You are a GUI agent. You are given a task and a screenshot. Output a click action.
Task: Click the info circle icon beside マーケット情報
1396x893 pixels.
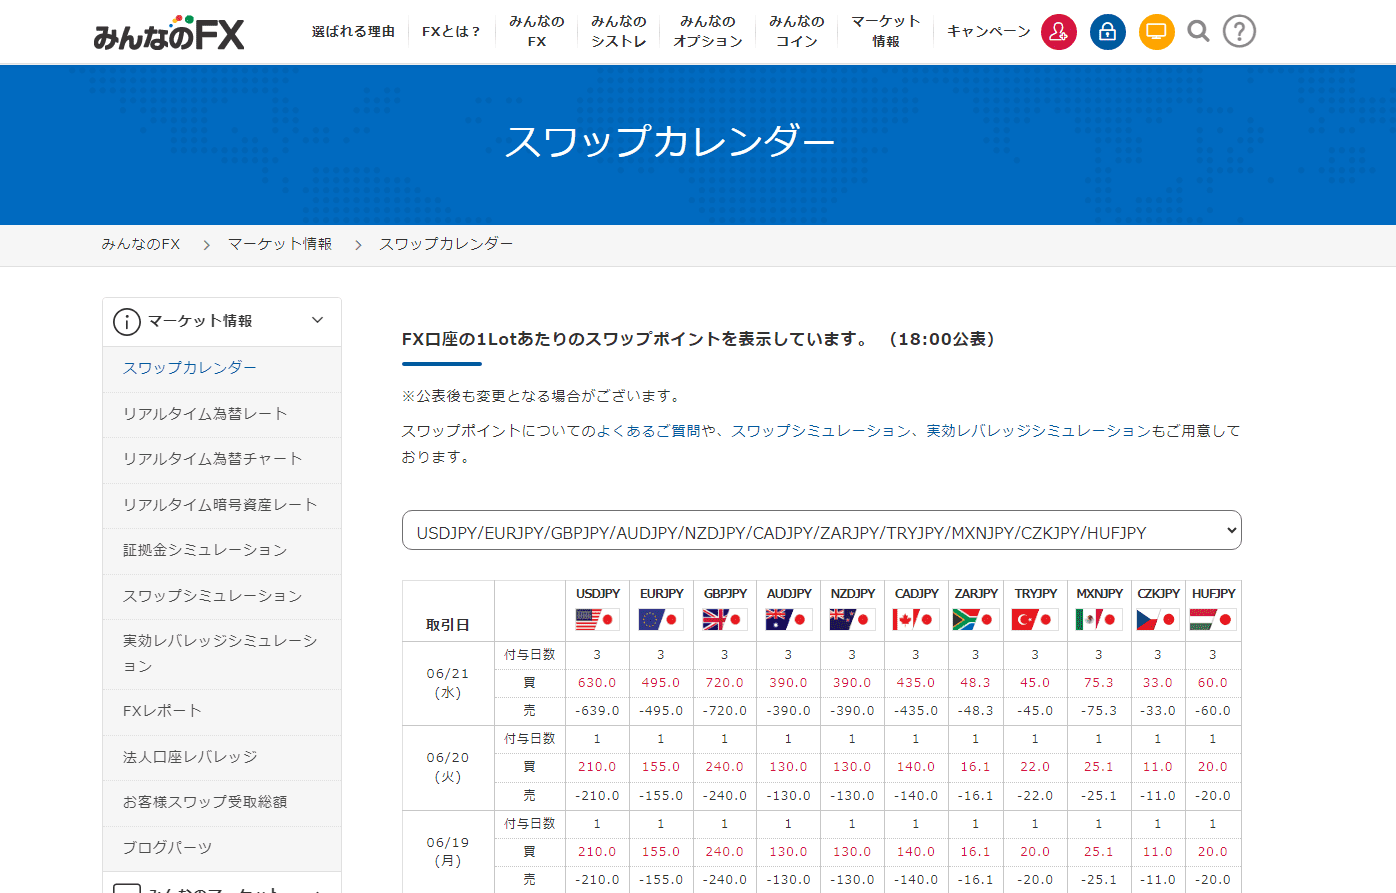[x=127, y=322]
